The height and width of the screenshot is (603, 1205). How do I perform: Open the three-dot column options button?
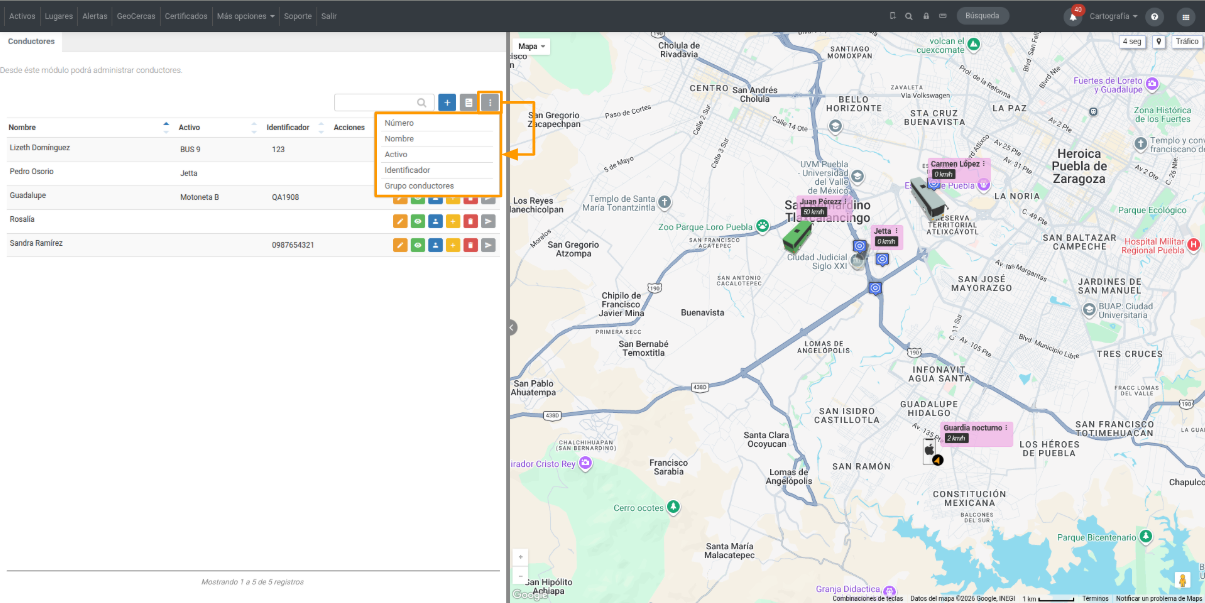click(x=489, y=102)
